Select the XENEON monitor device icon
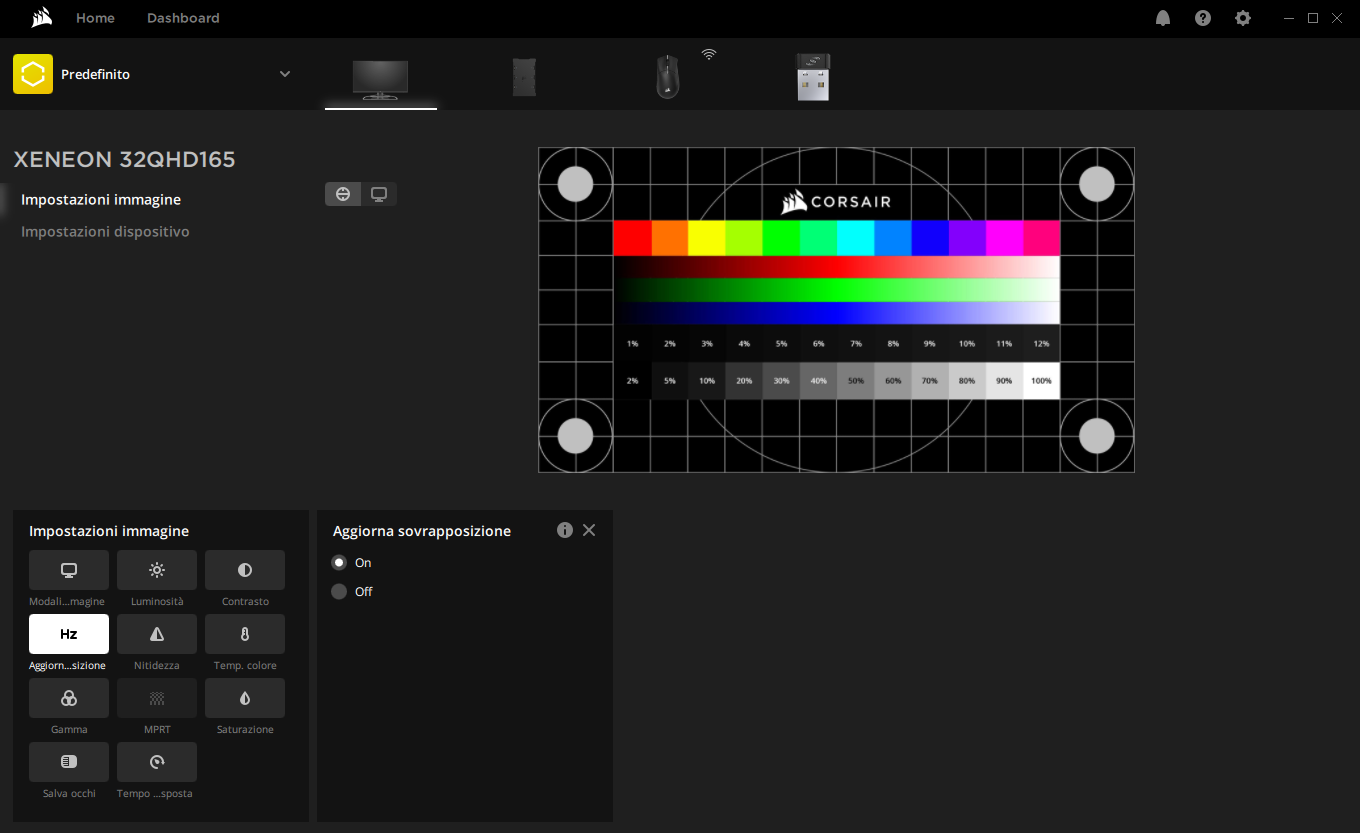The height and width of the screenshot is (833, 1360). point(380,78)
